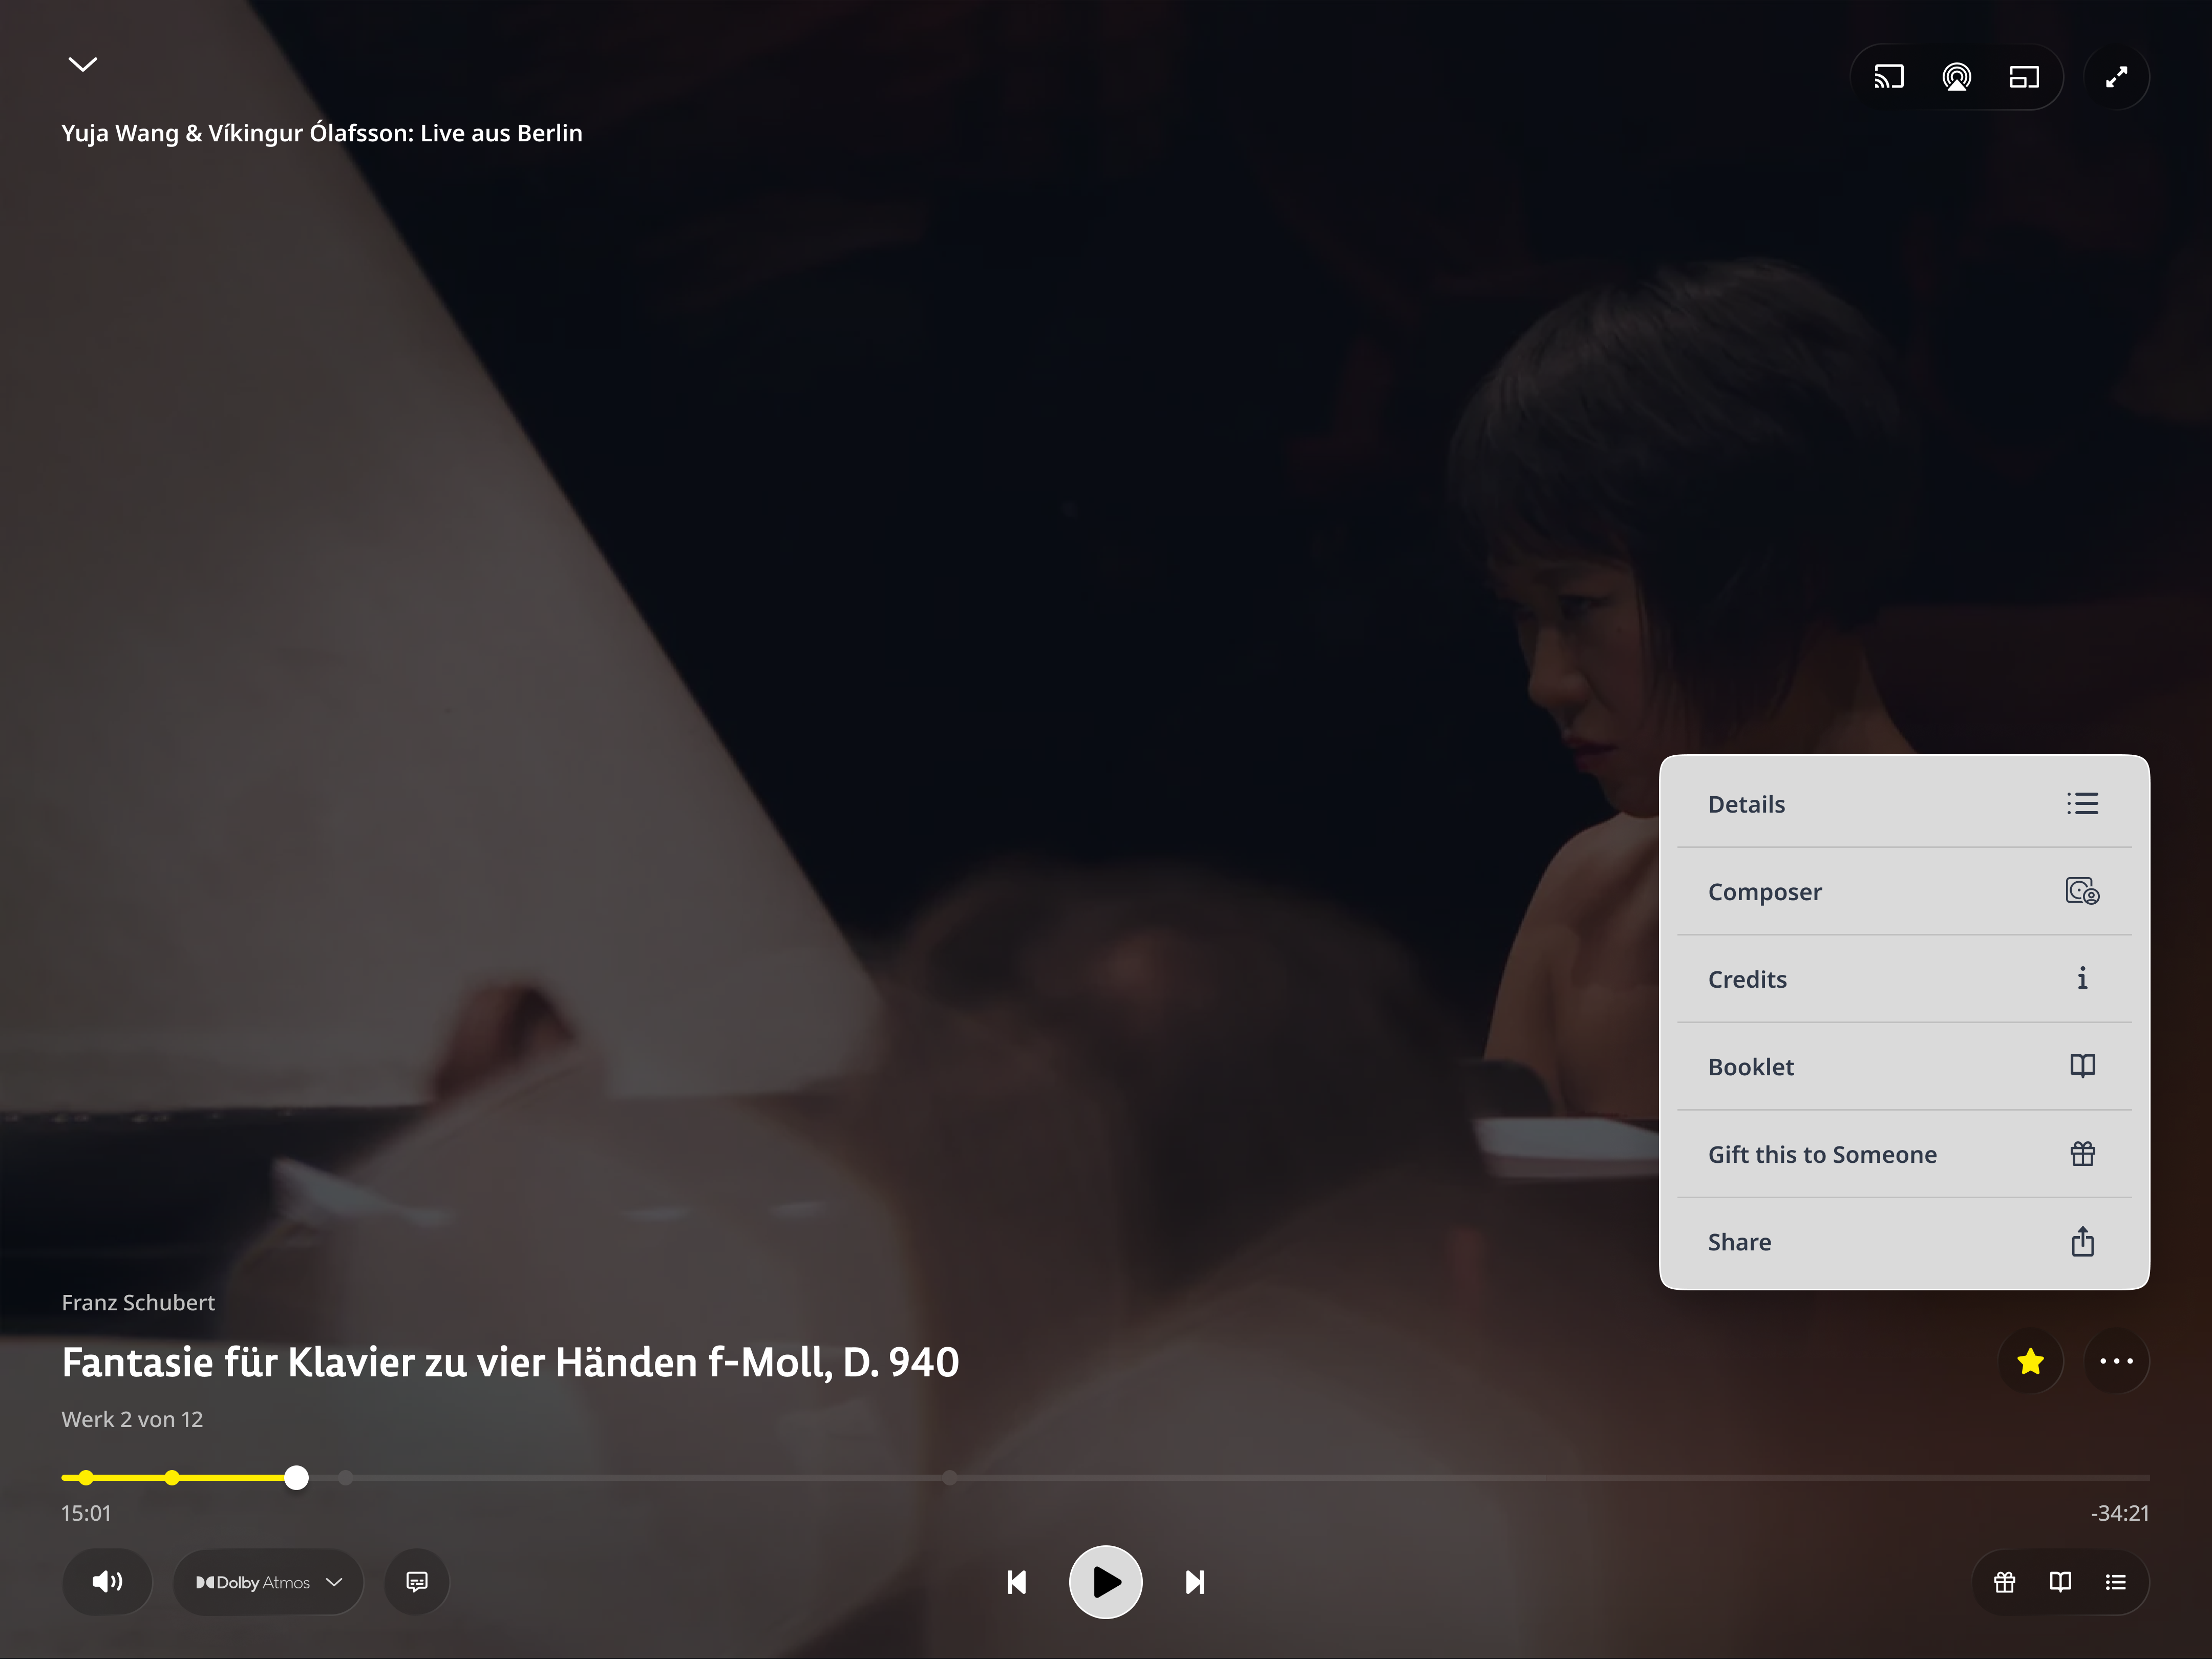
Task: Select Composer from the context menu
Action: [1902, 891]
